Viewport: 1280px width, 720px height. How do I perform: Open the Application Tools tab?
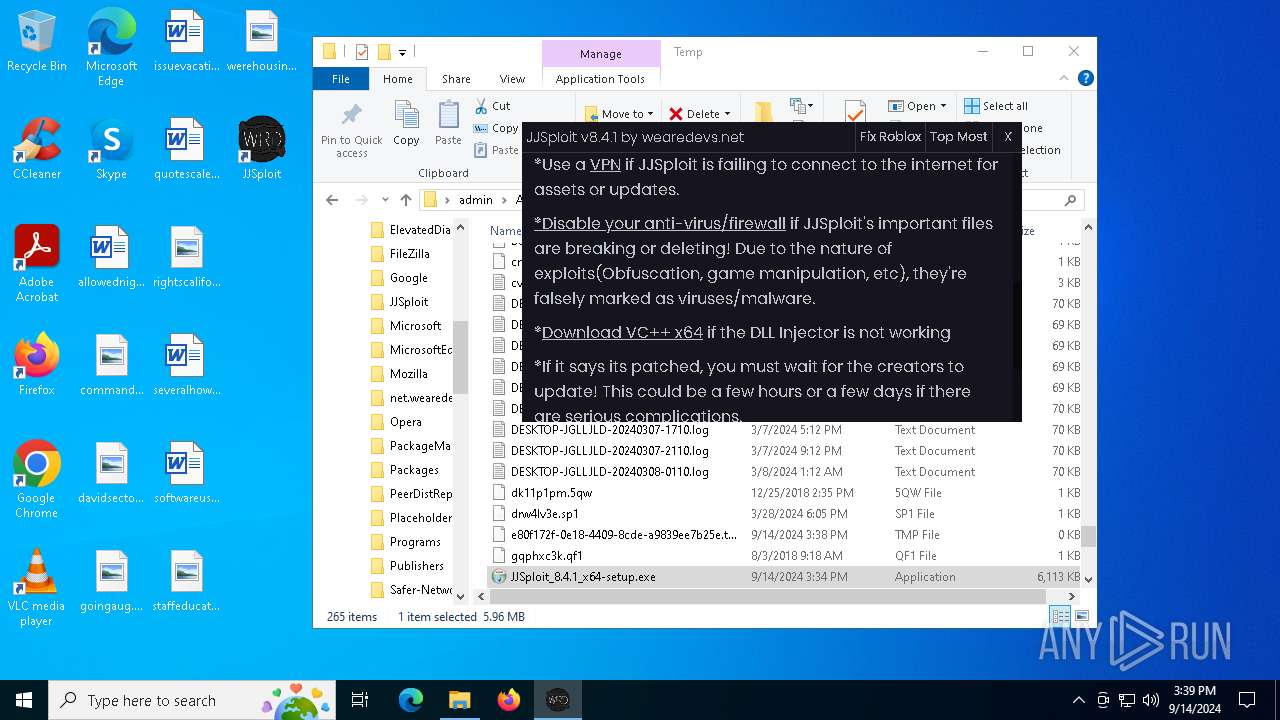coord(600,79)
